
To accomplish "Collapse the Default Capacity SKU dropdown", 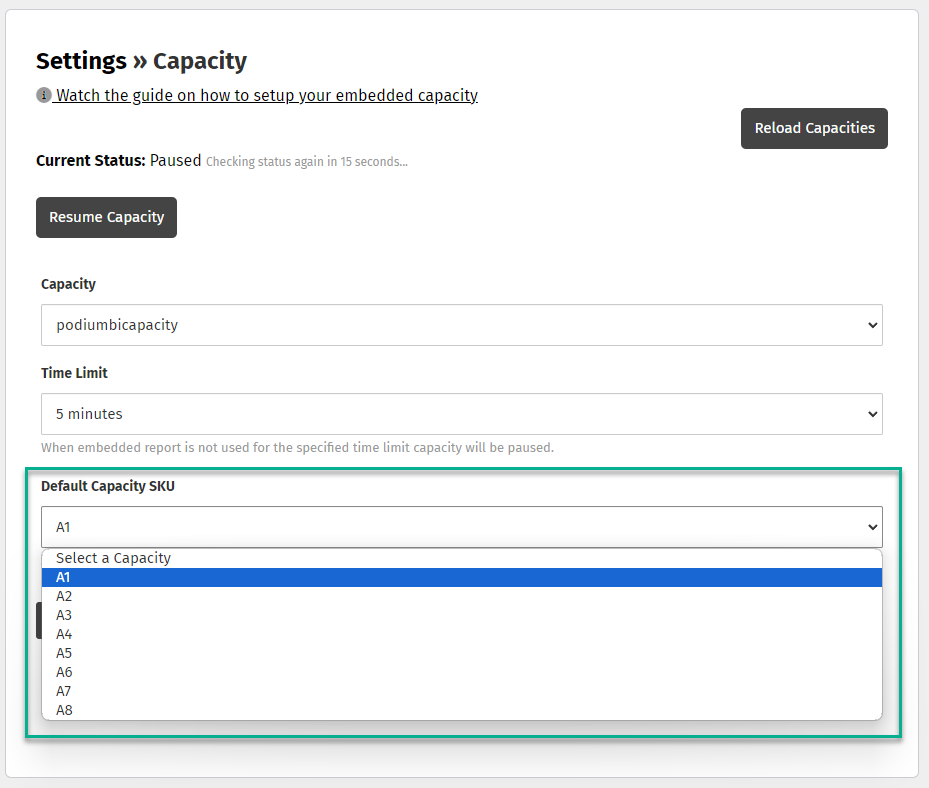I will click(x=461, y=527).
